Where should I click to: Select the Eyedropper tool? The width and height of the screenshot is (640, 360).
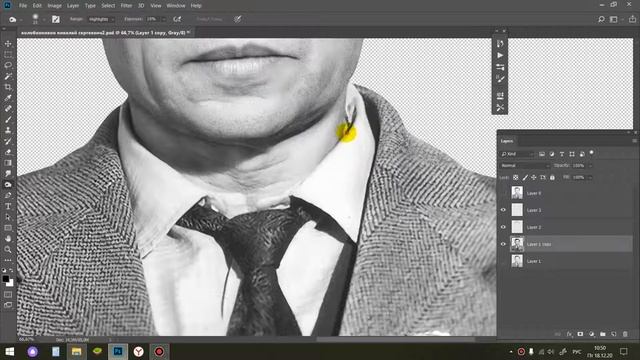8,98
